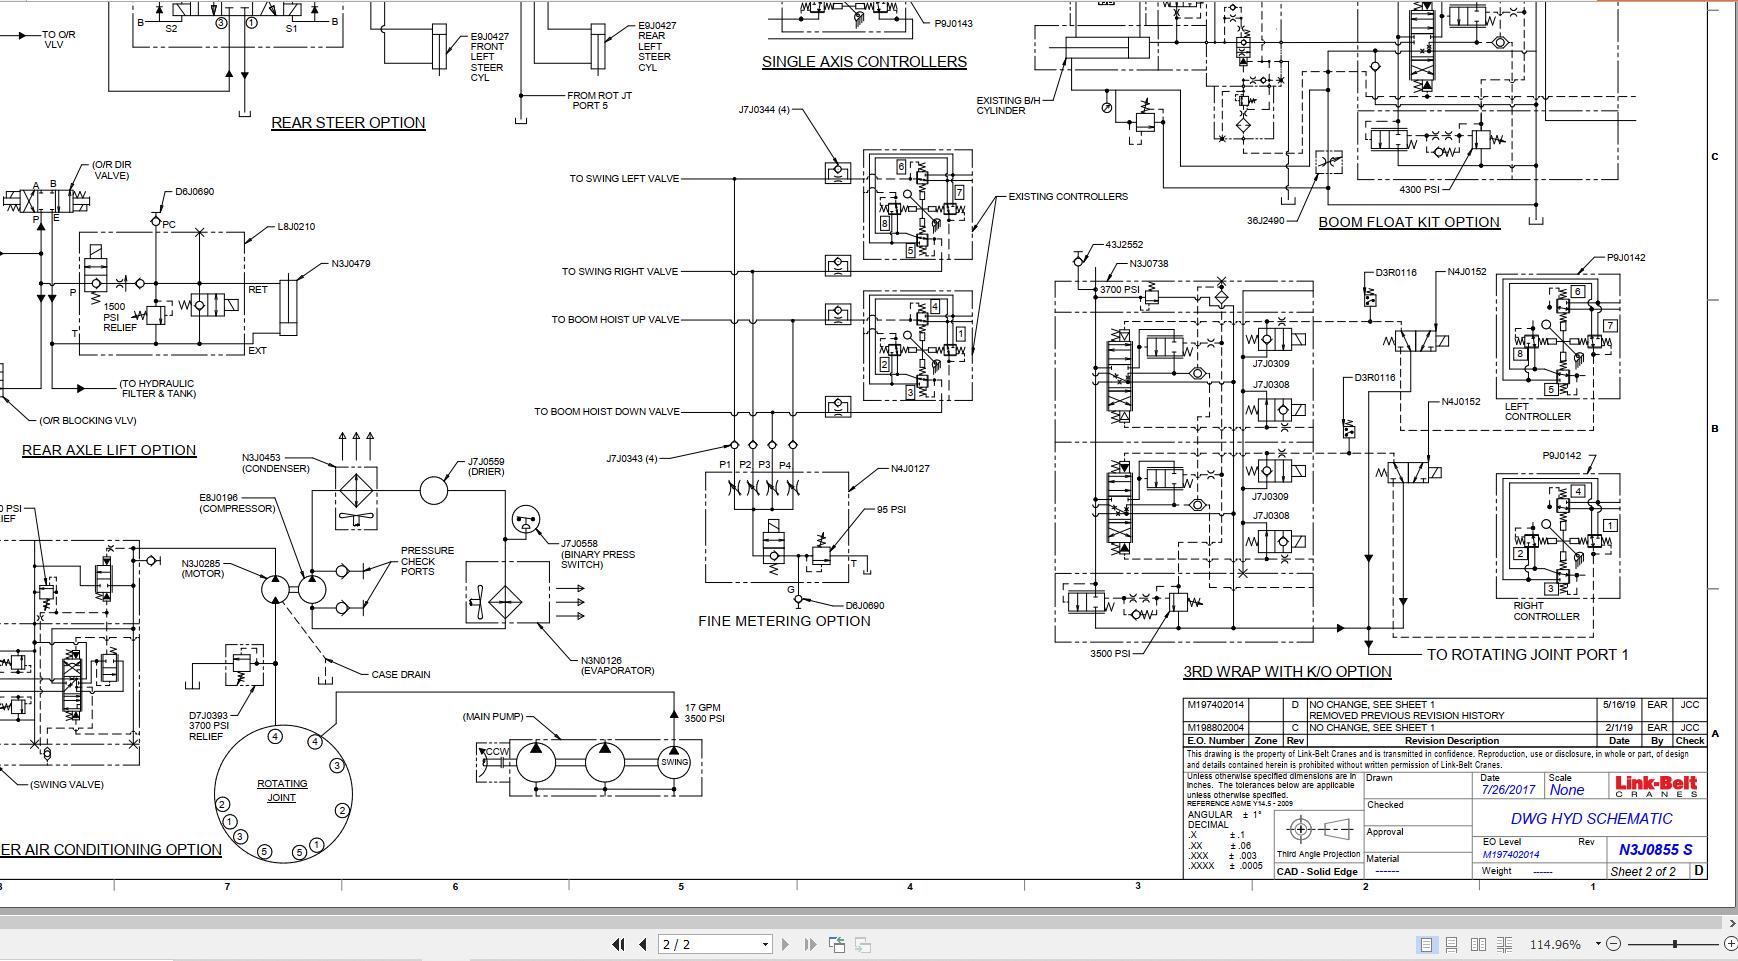
Task: Click the previous view button
Action: tap(836, 944)
